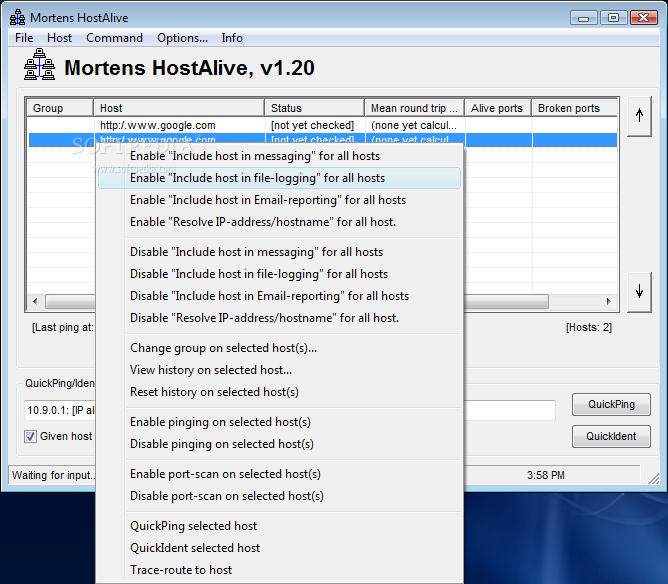The height and width of the screenshot is (584, 668).
Task: Move host up with the up arrow button
Action: pos(639,116)
